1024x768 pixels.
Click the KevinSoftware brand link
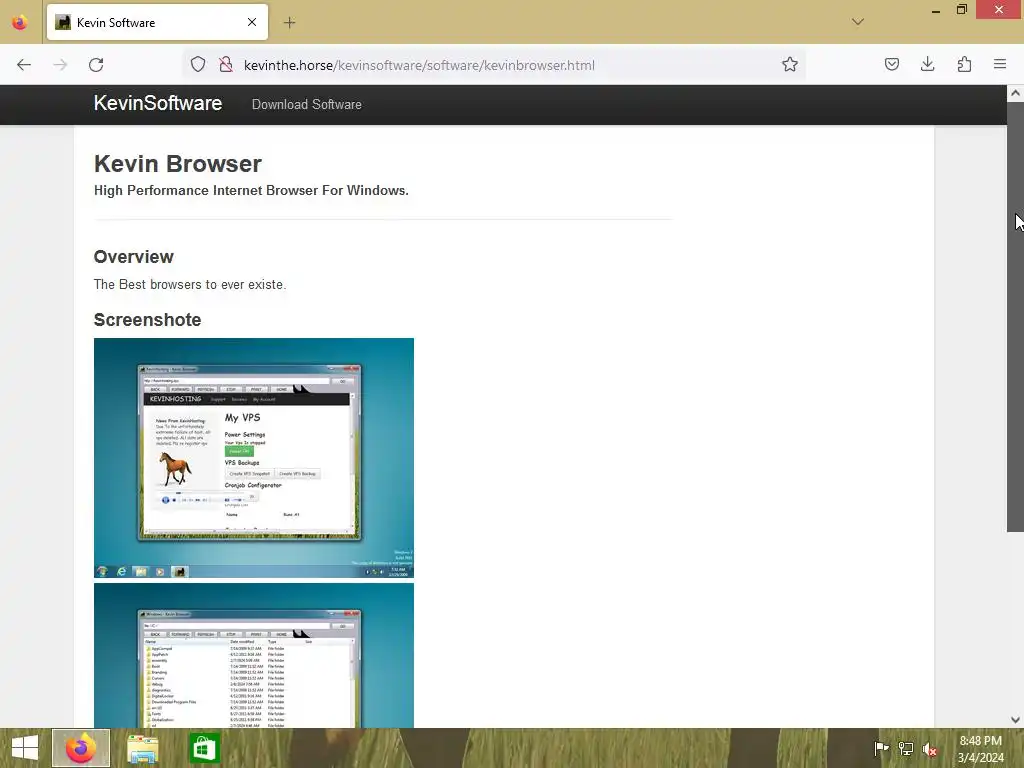coord(157,103)
